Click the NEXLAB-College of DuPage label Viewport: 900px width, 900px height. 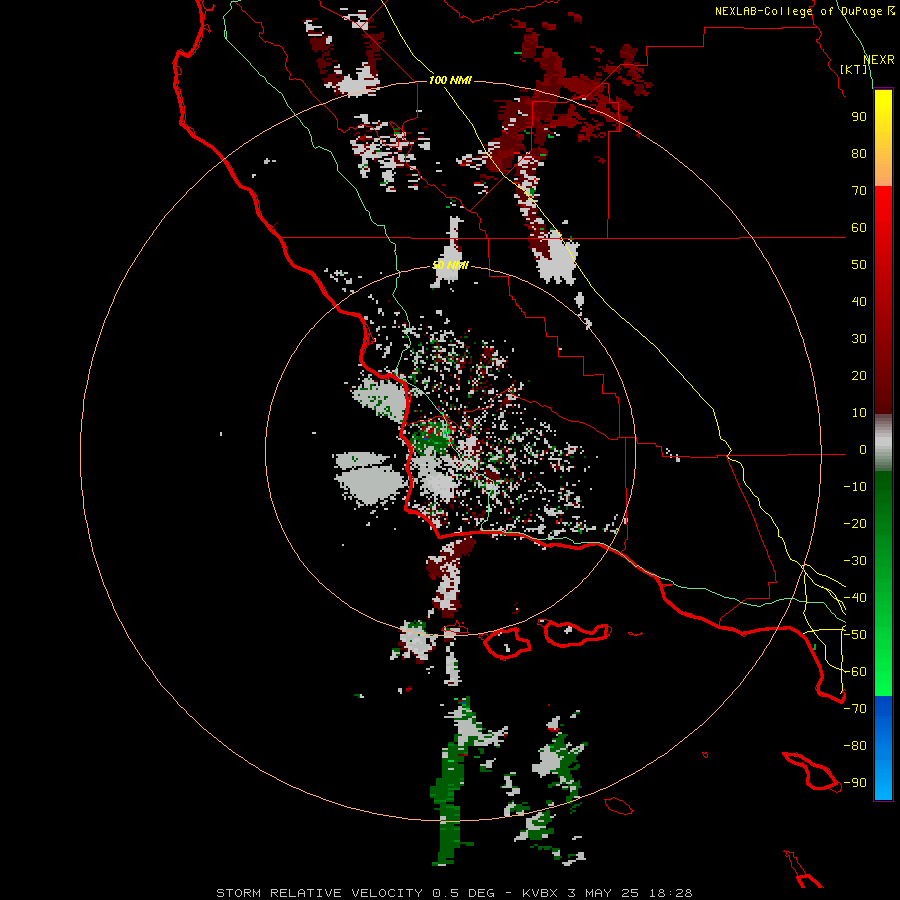click(x=804, y=11)
